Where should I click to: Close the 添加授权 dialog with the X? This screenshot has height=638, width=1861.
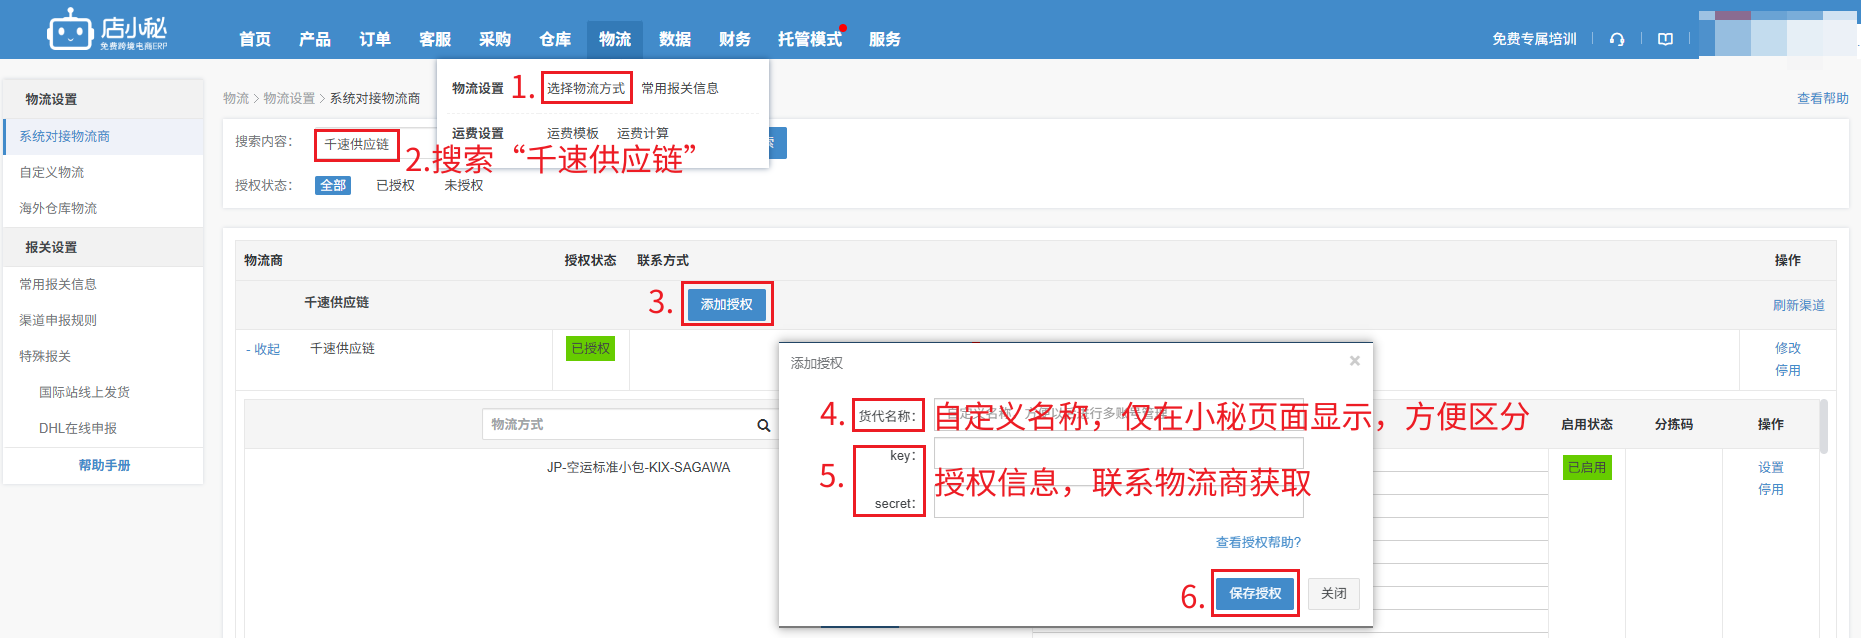1355,361
